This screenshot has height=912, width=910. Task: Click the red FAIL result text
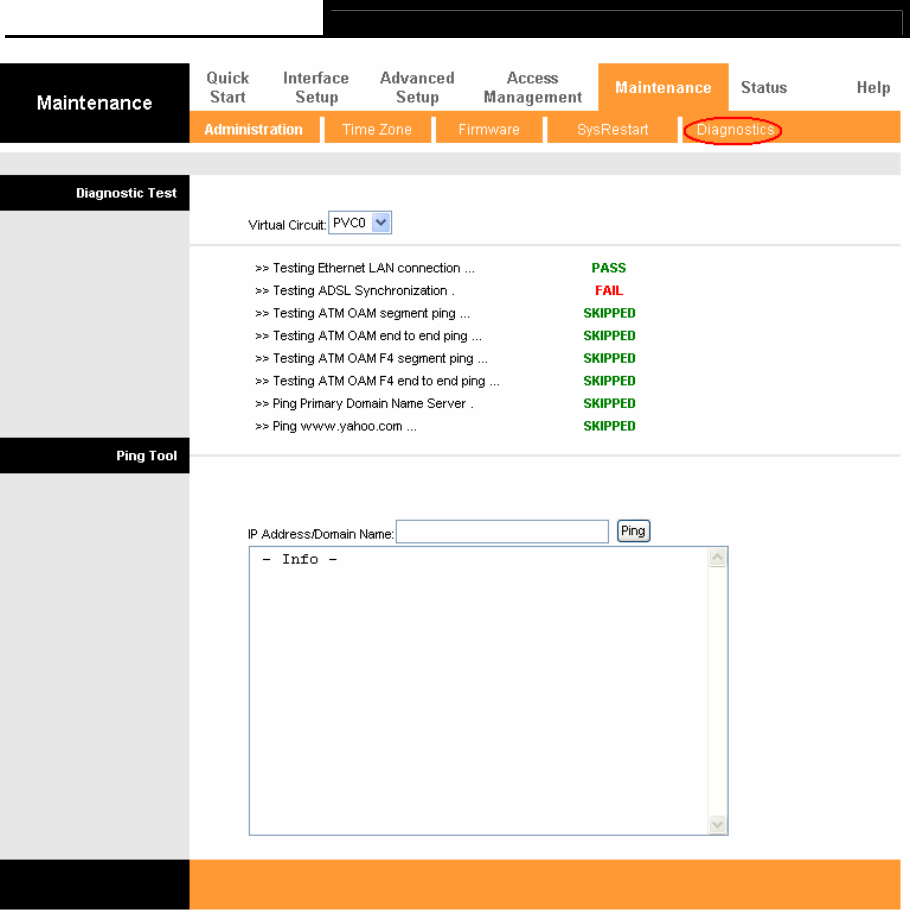(x=609, y=290)
